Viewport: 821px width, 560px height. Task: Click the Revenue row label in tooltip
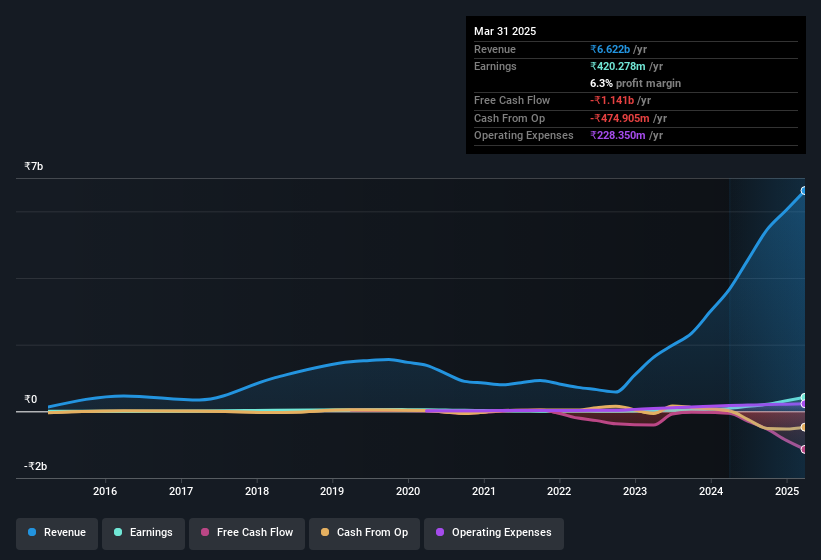click(x=495, y=49)
